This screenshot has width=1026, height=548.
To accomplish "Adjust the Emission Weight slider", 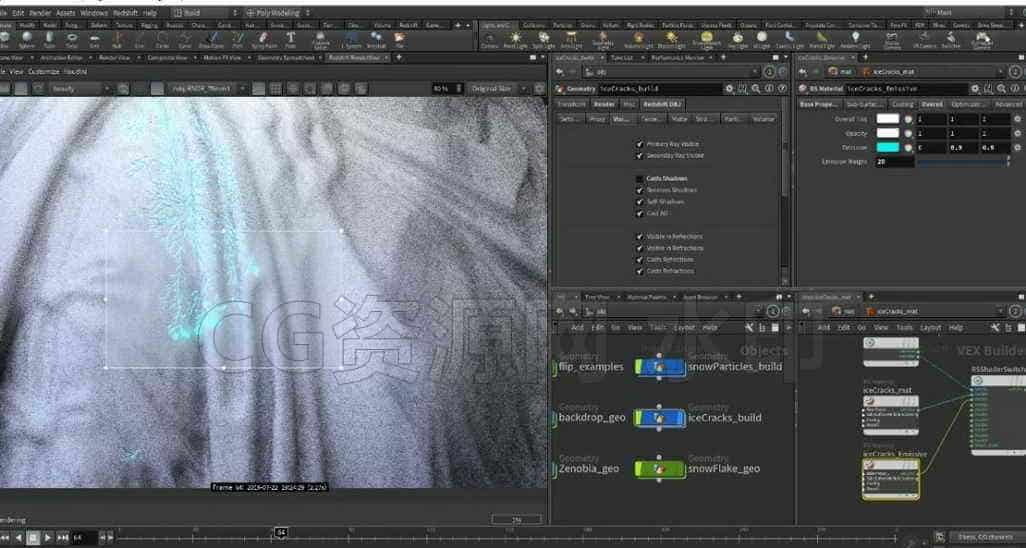I will [x=963, y=162].
